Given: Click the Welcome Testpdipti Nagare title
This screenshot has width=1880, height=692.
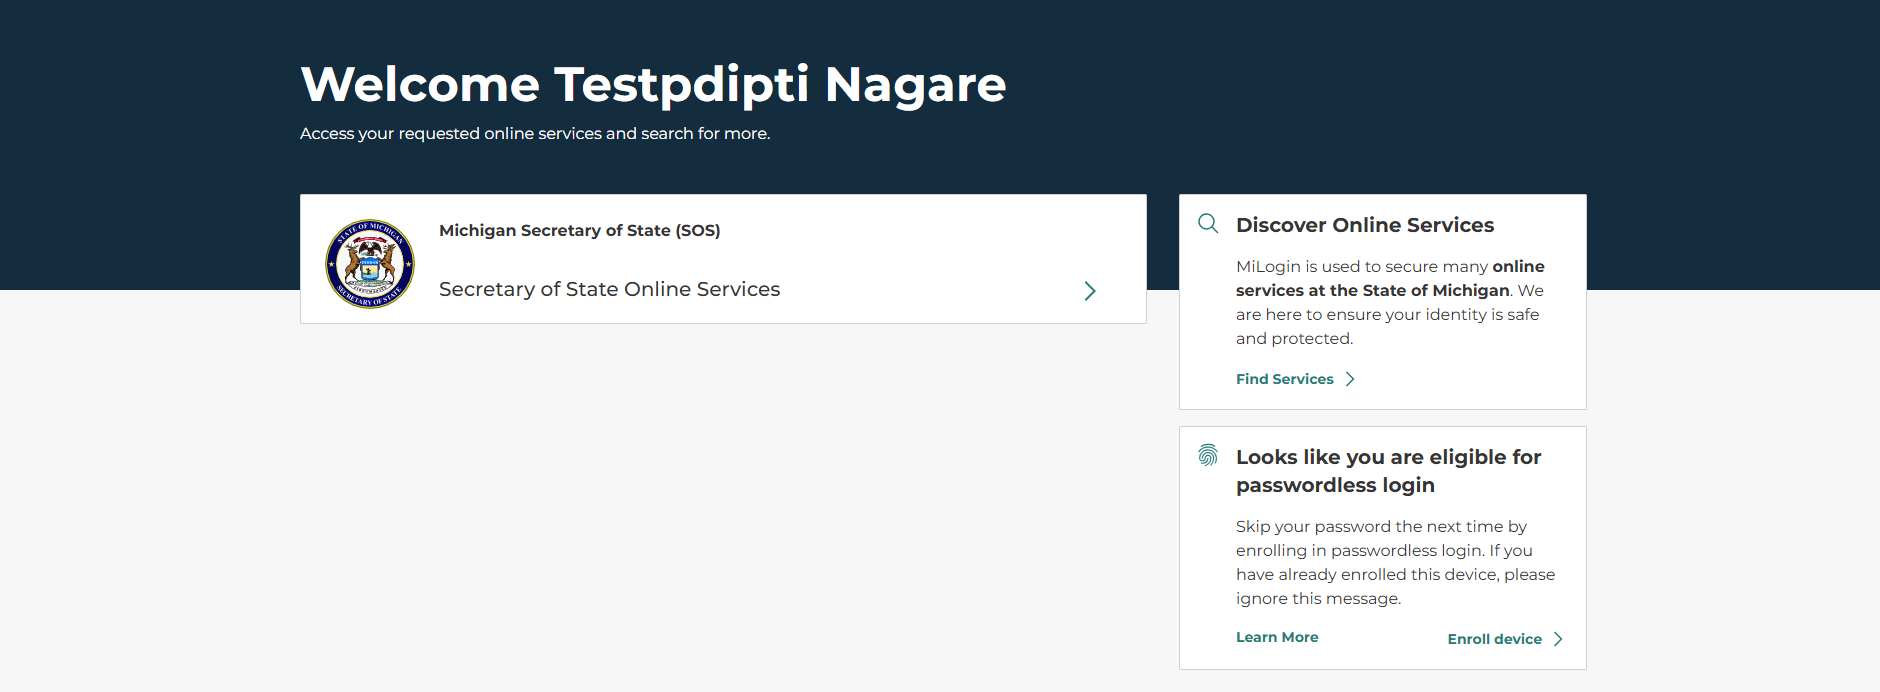Looking at the screenshot, I should coord(653,84).
